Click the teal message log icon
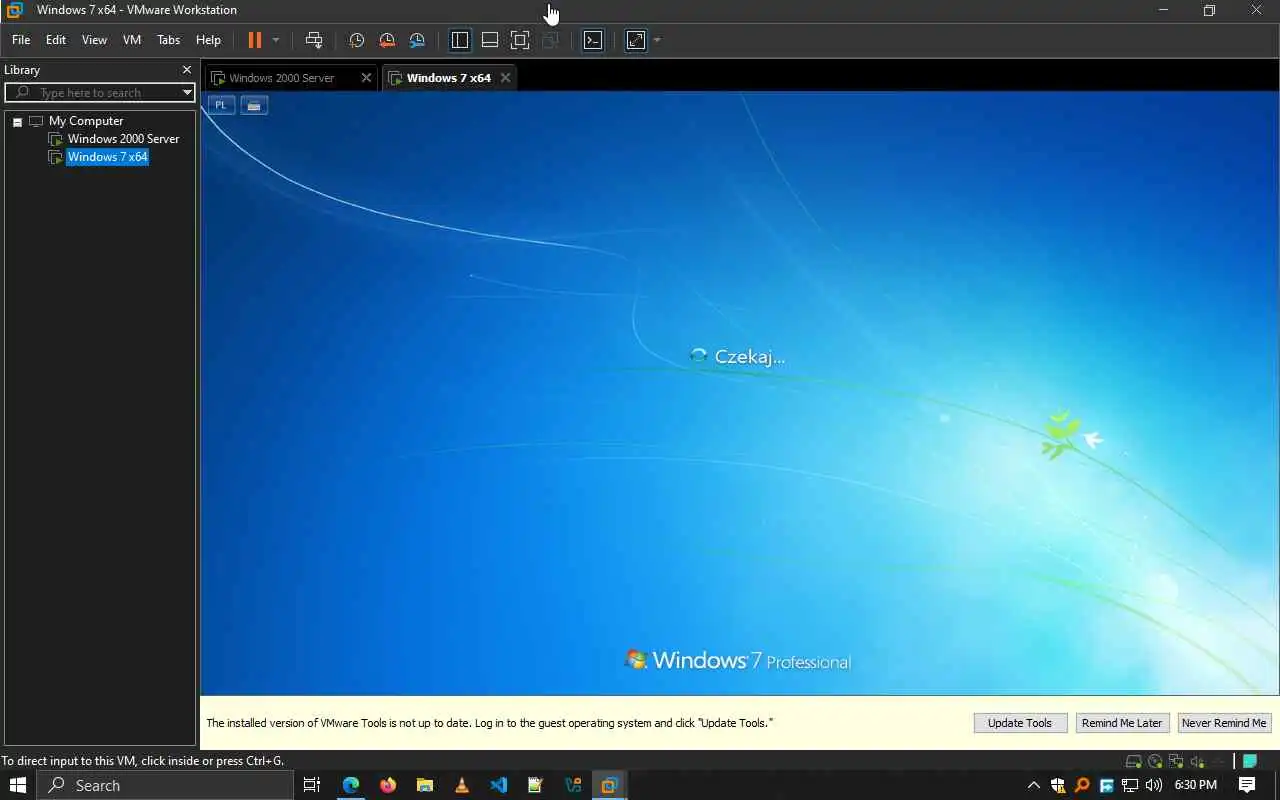1280x800 pixels. pos(1249,761)
